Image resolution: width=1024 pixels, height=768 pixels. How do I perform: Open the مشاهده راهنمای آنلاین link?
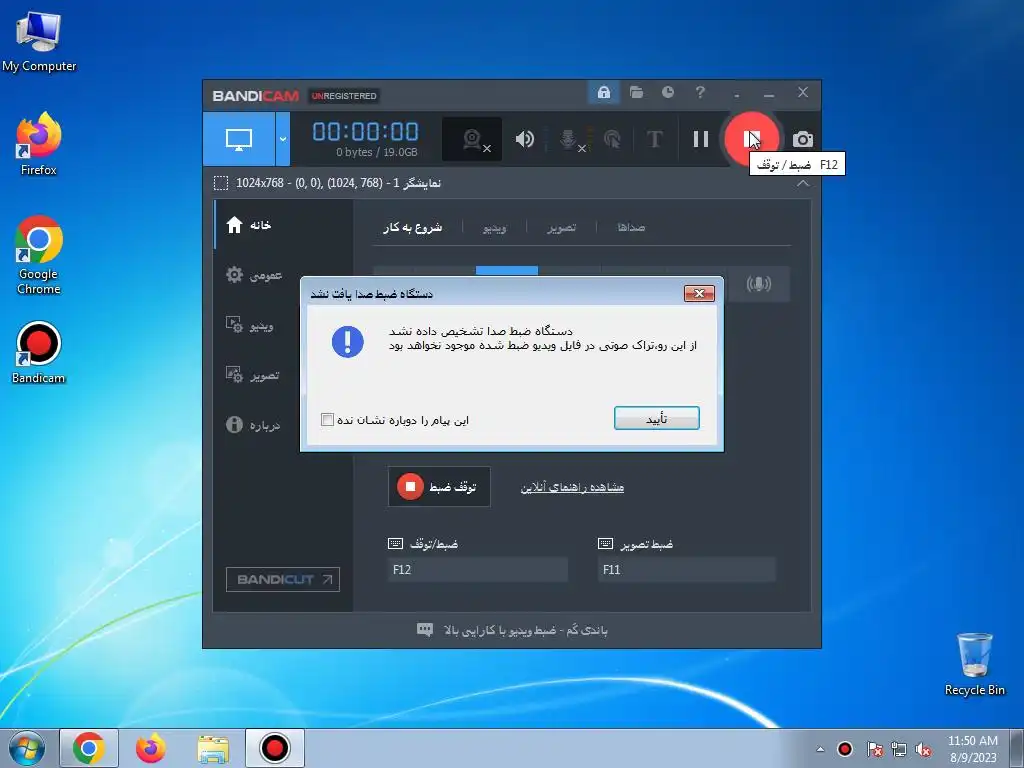point(572,487)
